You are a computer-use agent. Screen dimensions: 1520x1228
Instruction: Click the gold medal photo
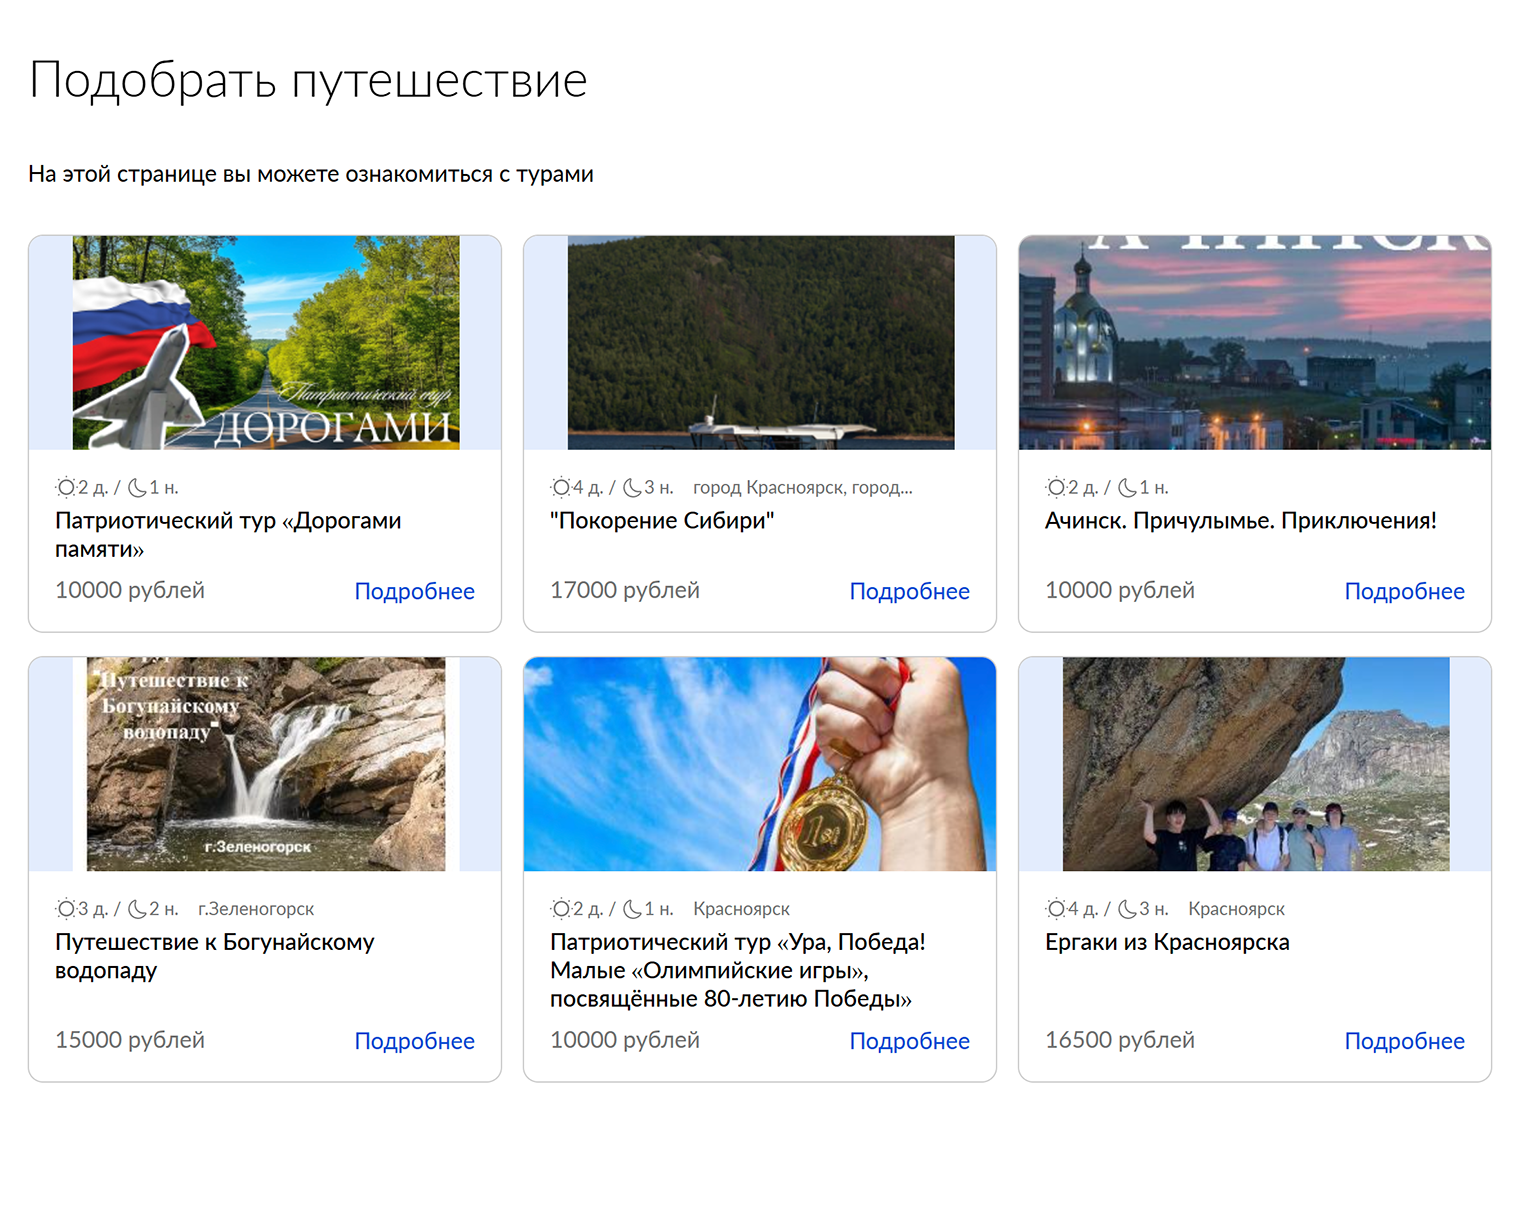pos(760,764)
